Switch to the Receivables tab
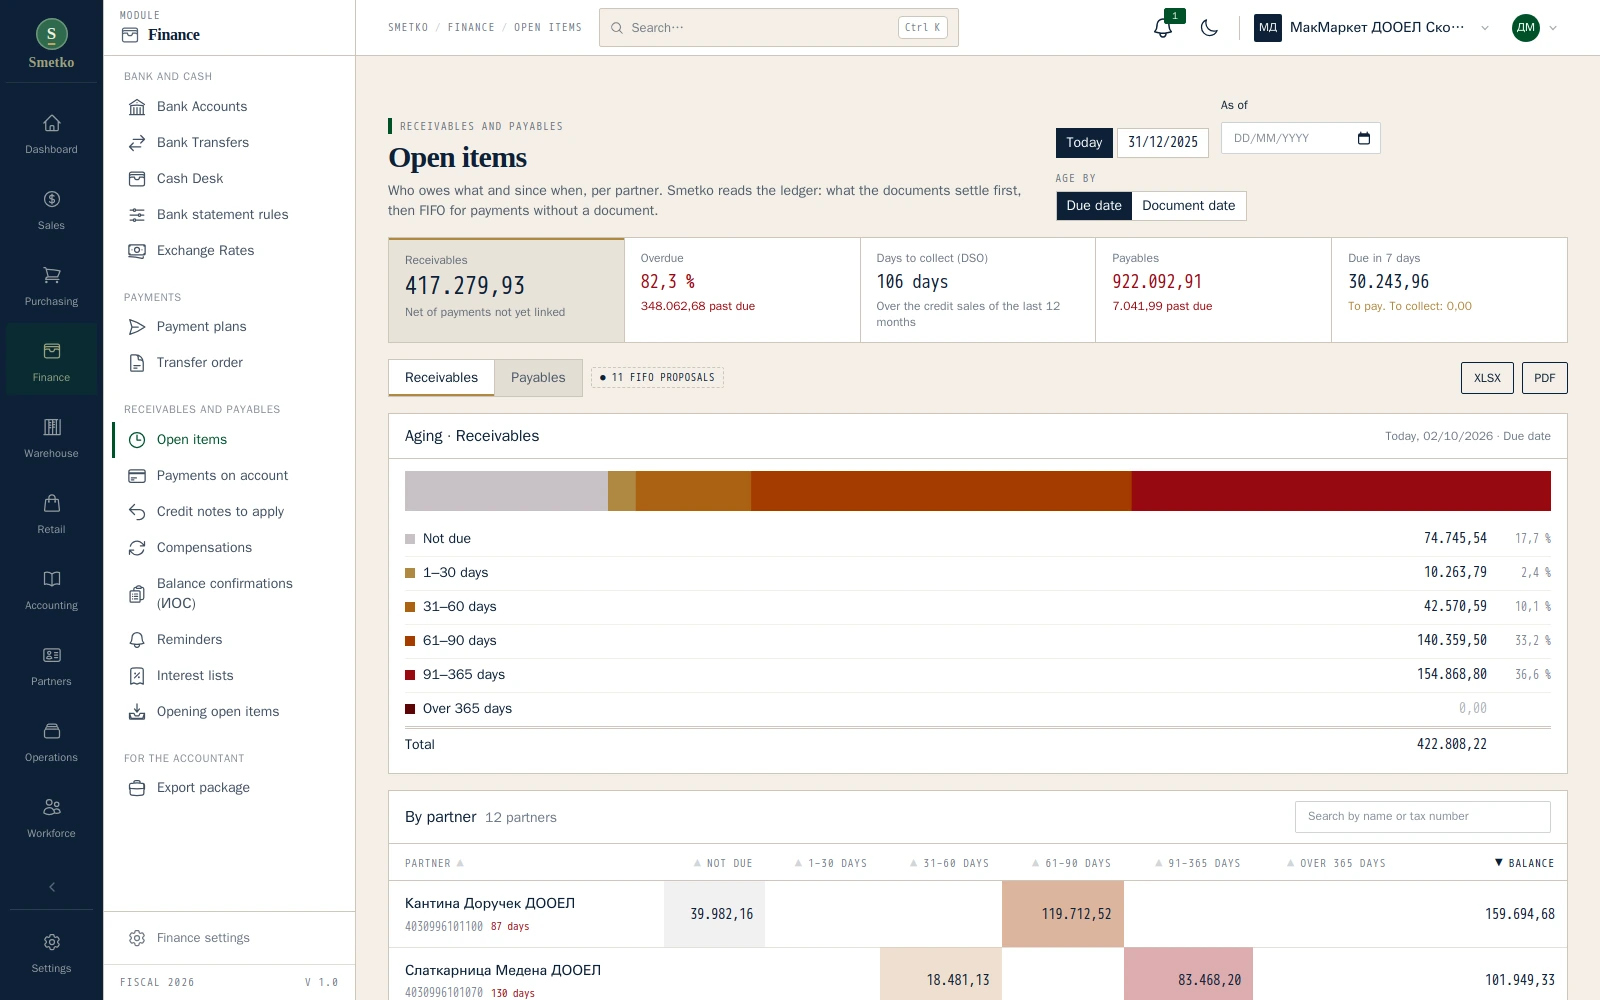The width and height of the screenshot is (1600, 1000). pos(441,378)
